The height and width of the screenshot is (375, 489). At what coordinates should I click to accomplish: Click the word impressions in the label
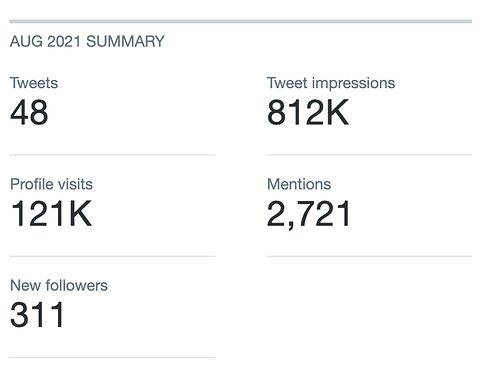(353, 83)
